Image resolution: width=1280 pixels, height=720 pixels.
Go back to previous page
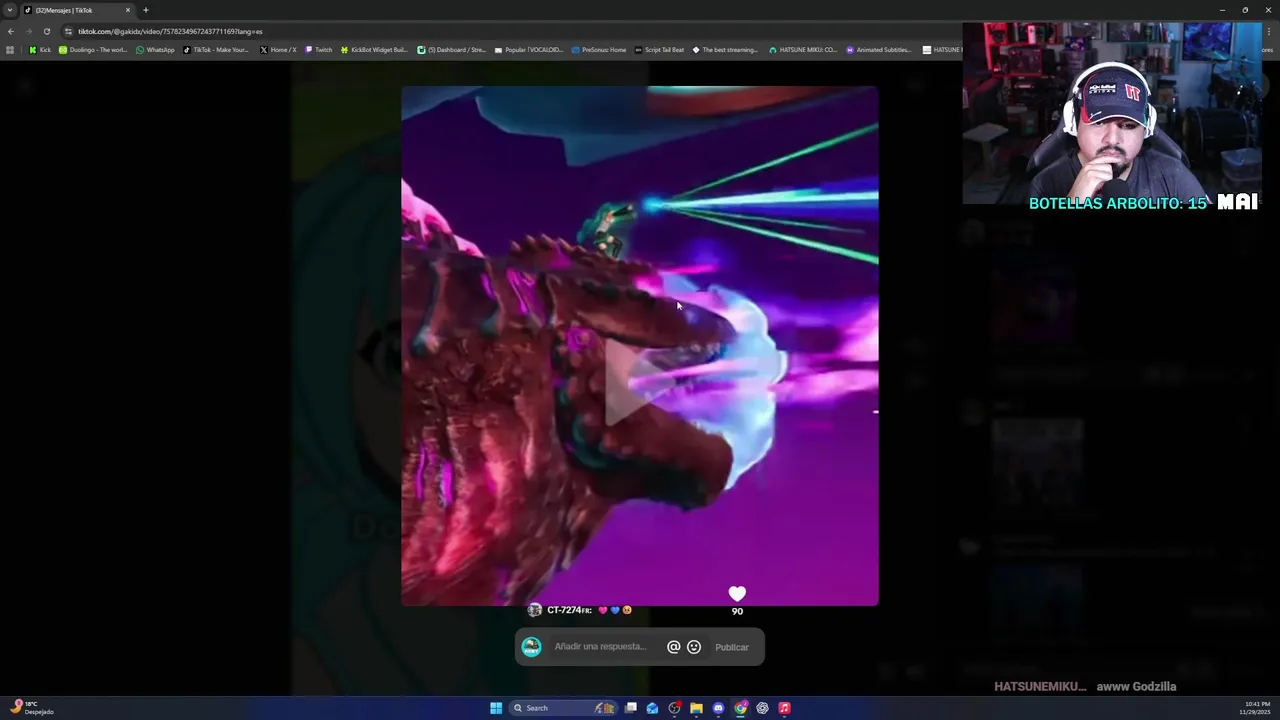point(10,31)
